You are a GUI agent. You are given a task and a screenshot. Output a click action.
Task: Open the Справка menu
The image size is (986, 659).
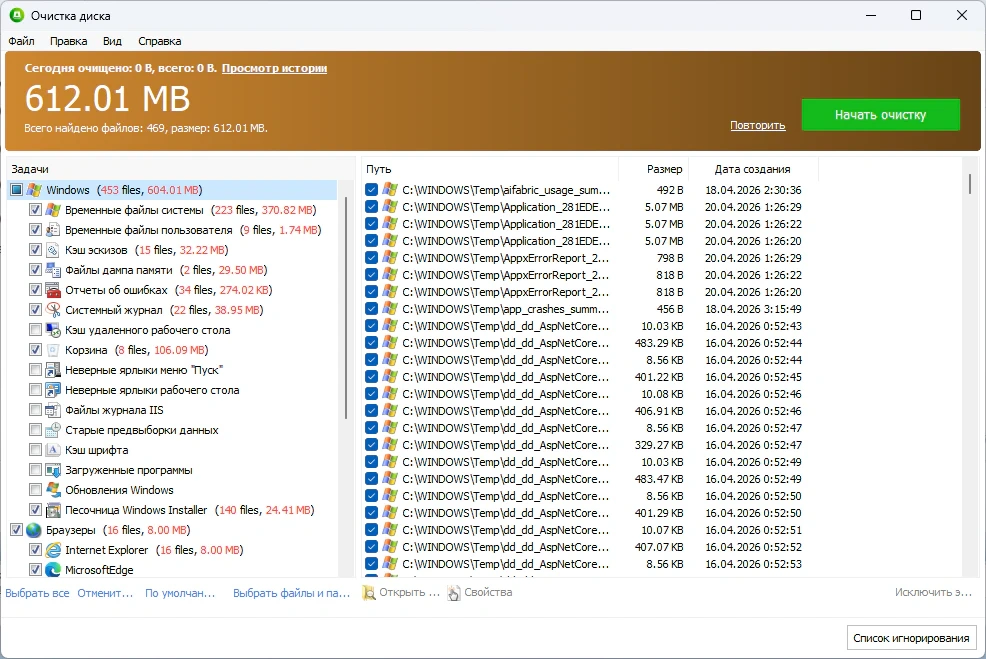coord(159,41)
